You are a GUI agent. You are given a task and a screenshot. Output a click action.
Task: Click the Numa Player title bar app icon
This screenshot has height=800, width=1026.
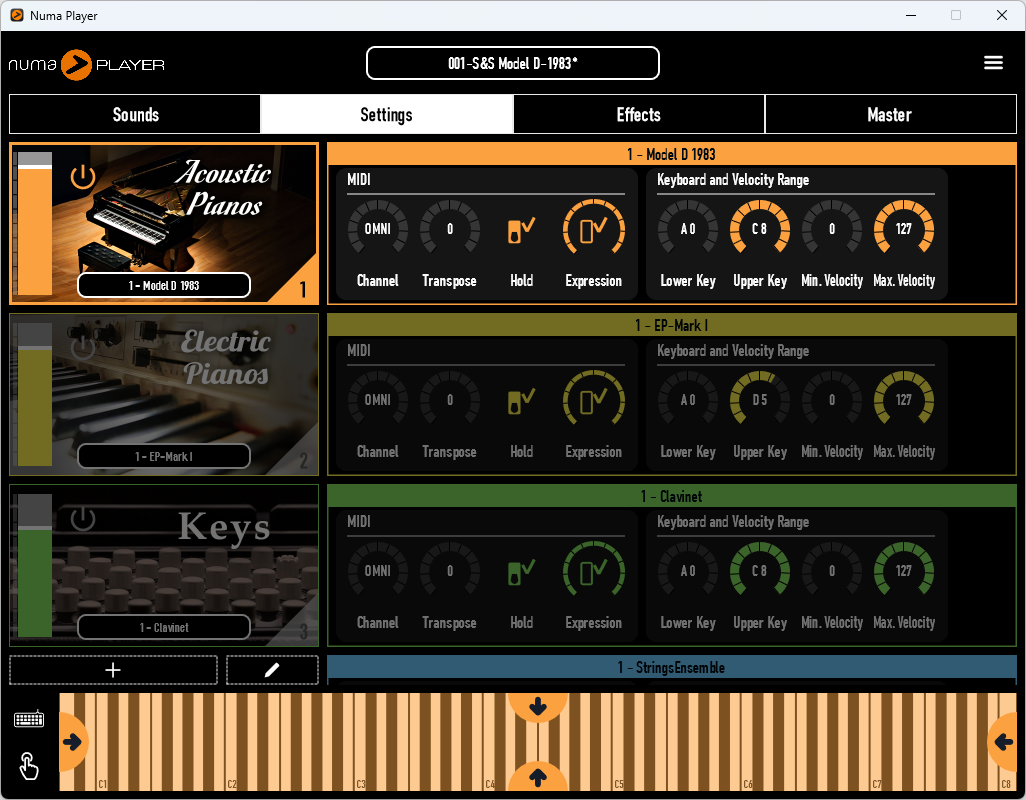[17, 15]
